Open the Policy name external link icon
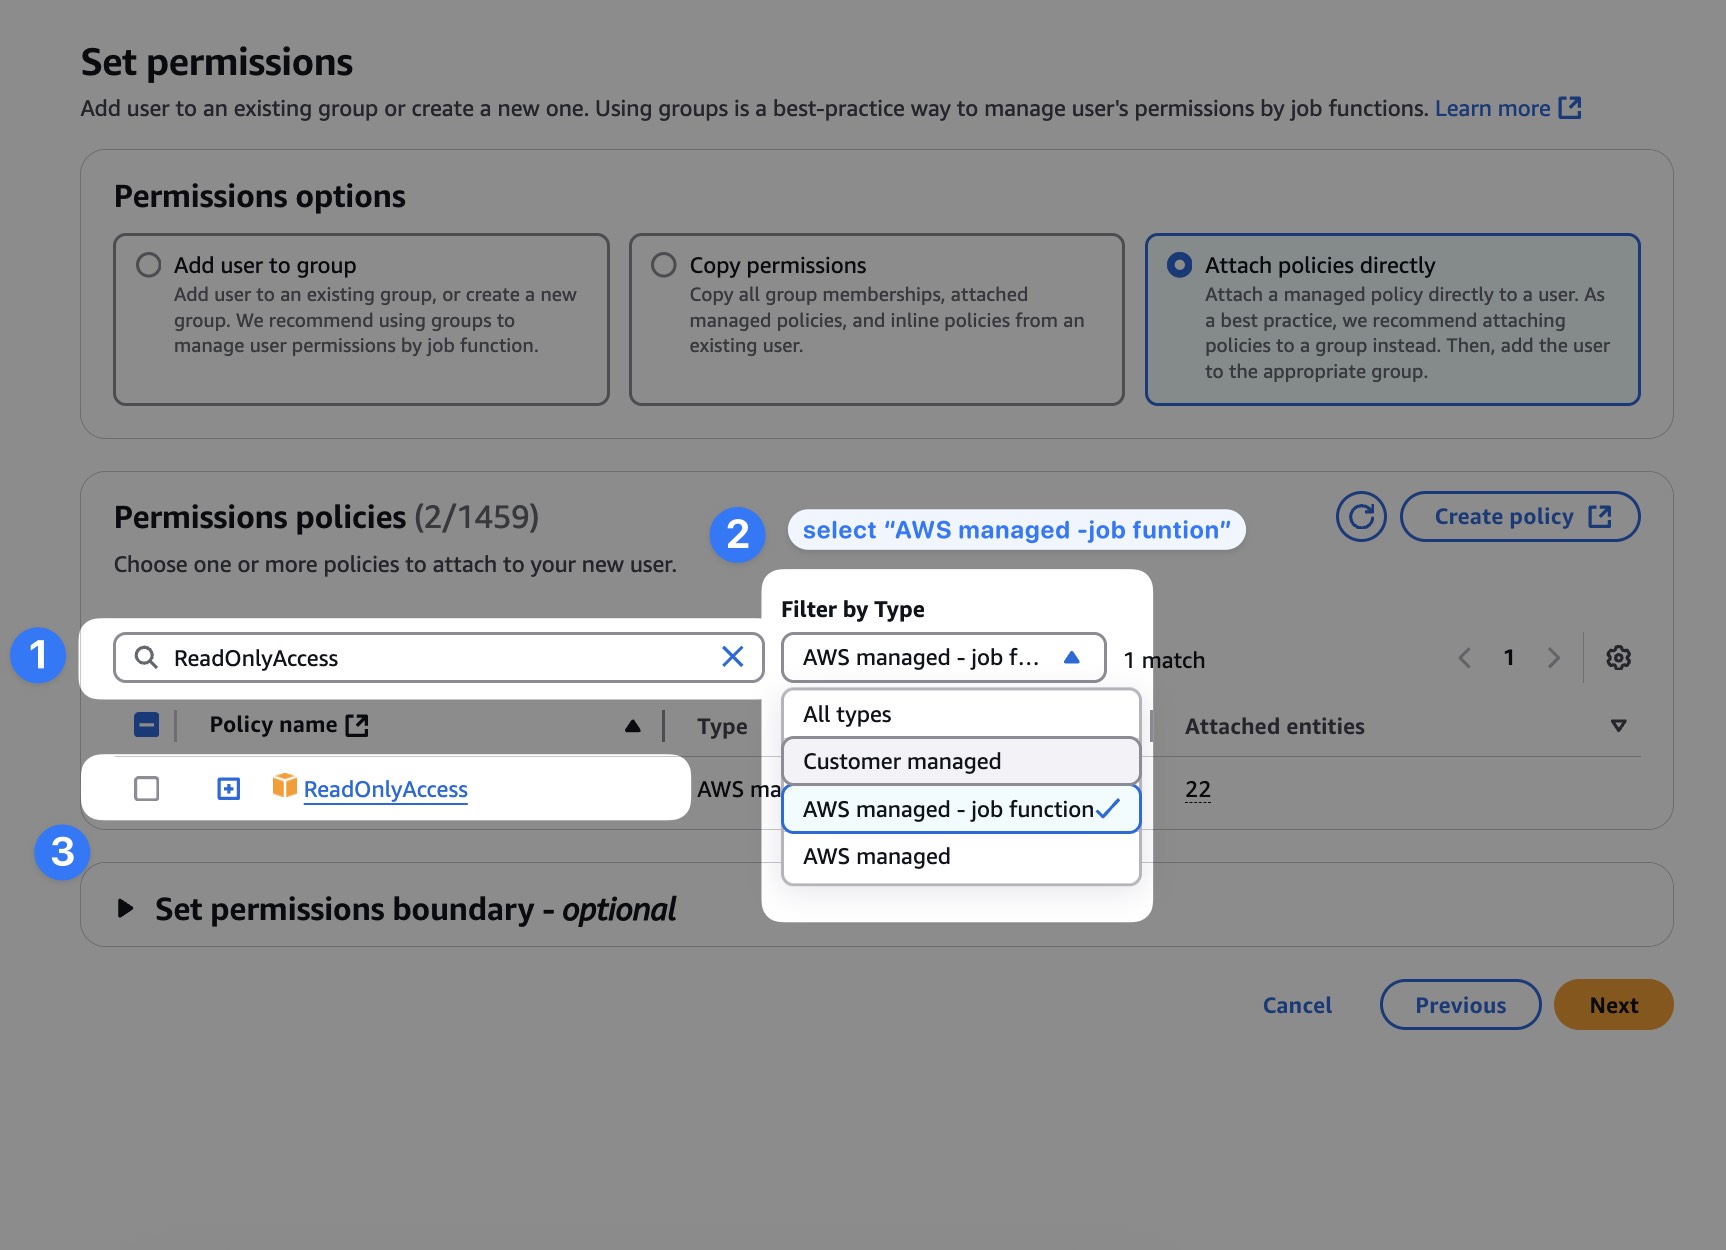This screenshot has height=1250, width=1726. tap(357, 725)
